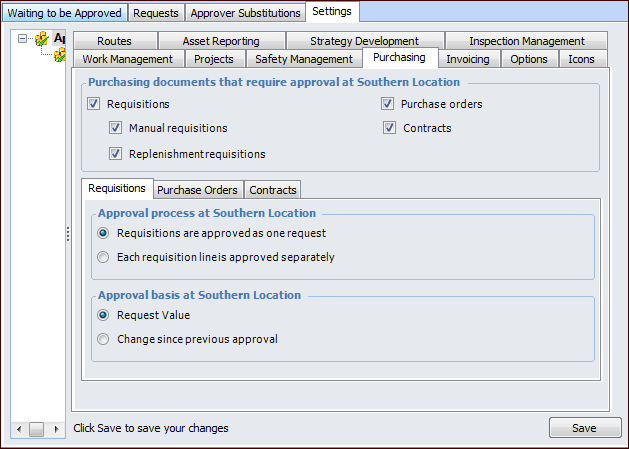The image size is (629, 449).
Task: Select the child node icon in tree
Action: tap(59, 54)
